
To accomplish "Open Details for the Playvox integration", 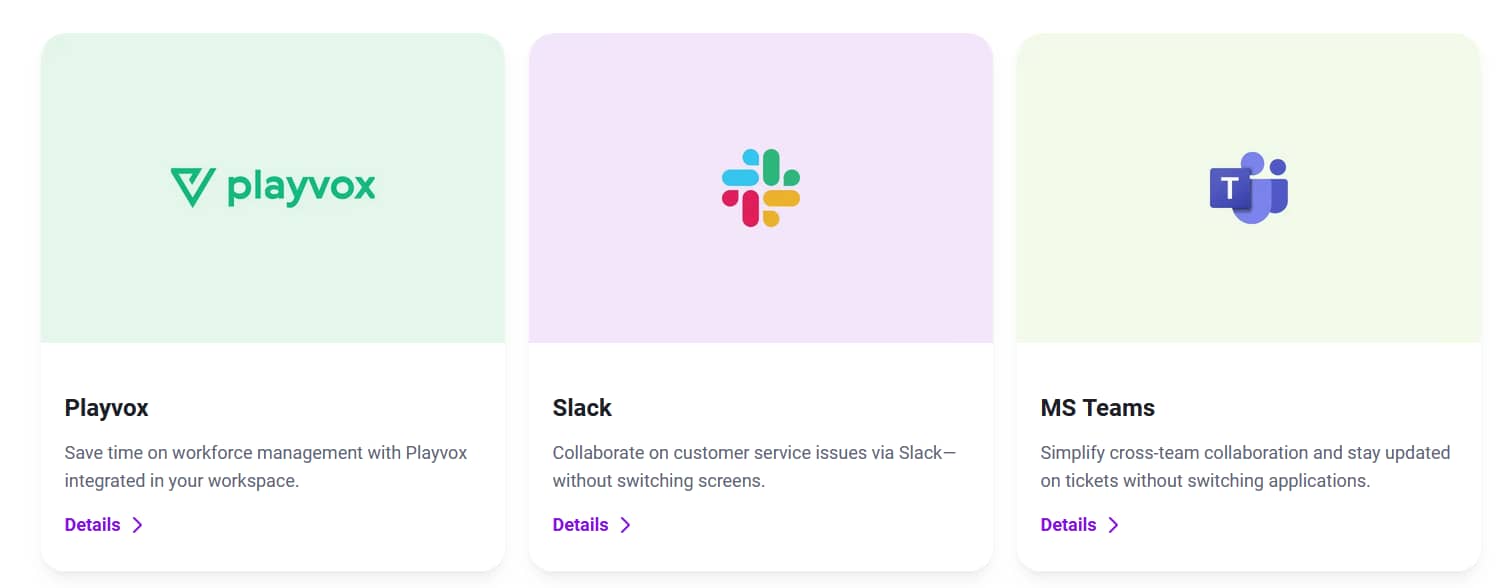I will pyautogui.click(x=92, y=524).
